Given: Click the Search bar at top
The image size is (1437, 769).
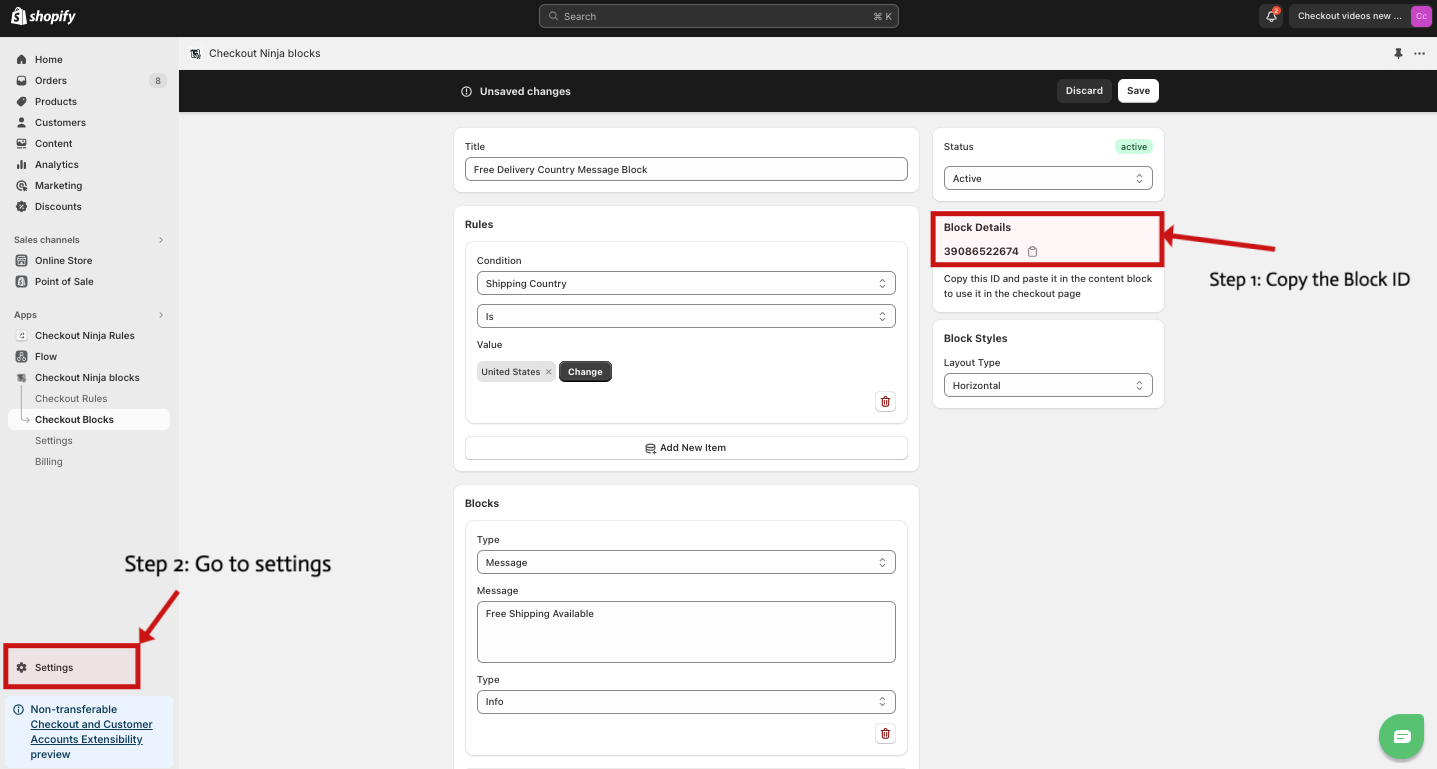Looking at the screenshot, I should click(x=718, y=16).
